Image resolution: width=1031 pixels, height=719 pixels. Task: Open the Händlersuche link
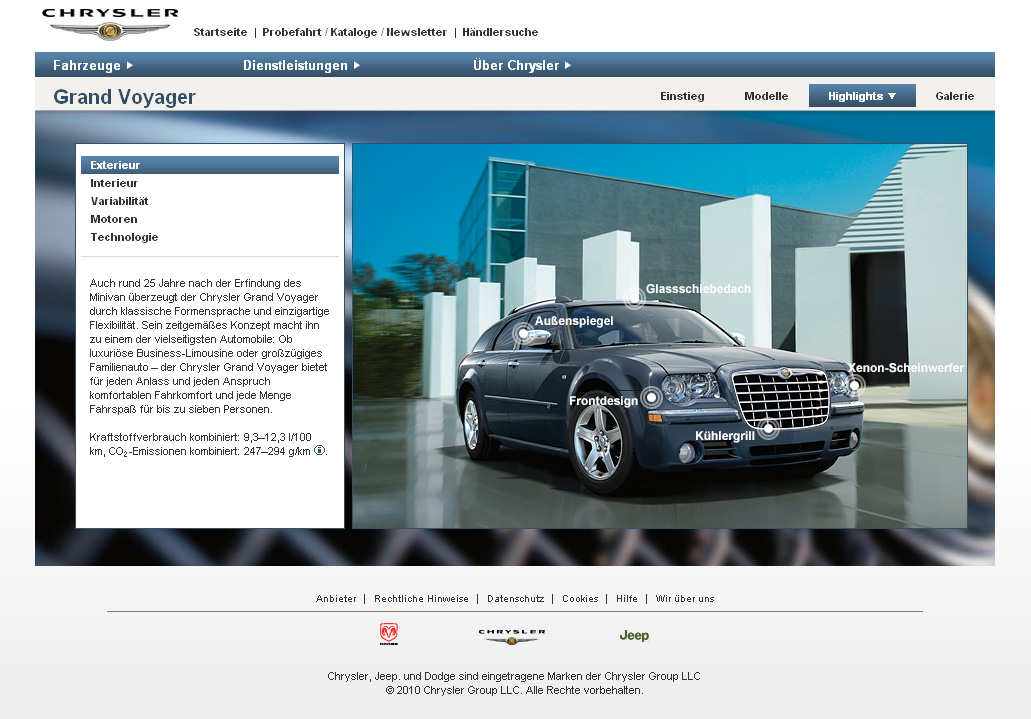[x=500, y=32]
